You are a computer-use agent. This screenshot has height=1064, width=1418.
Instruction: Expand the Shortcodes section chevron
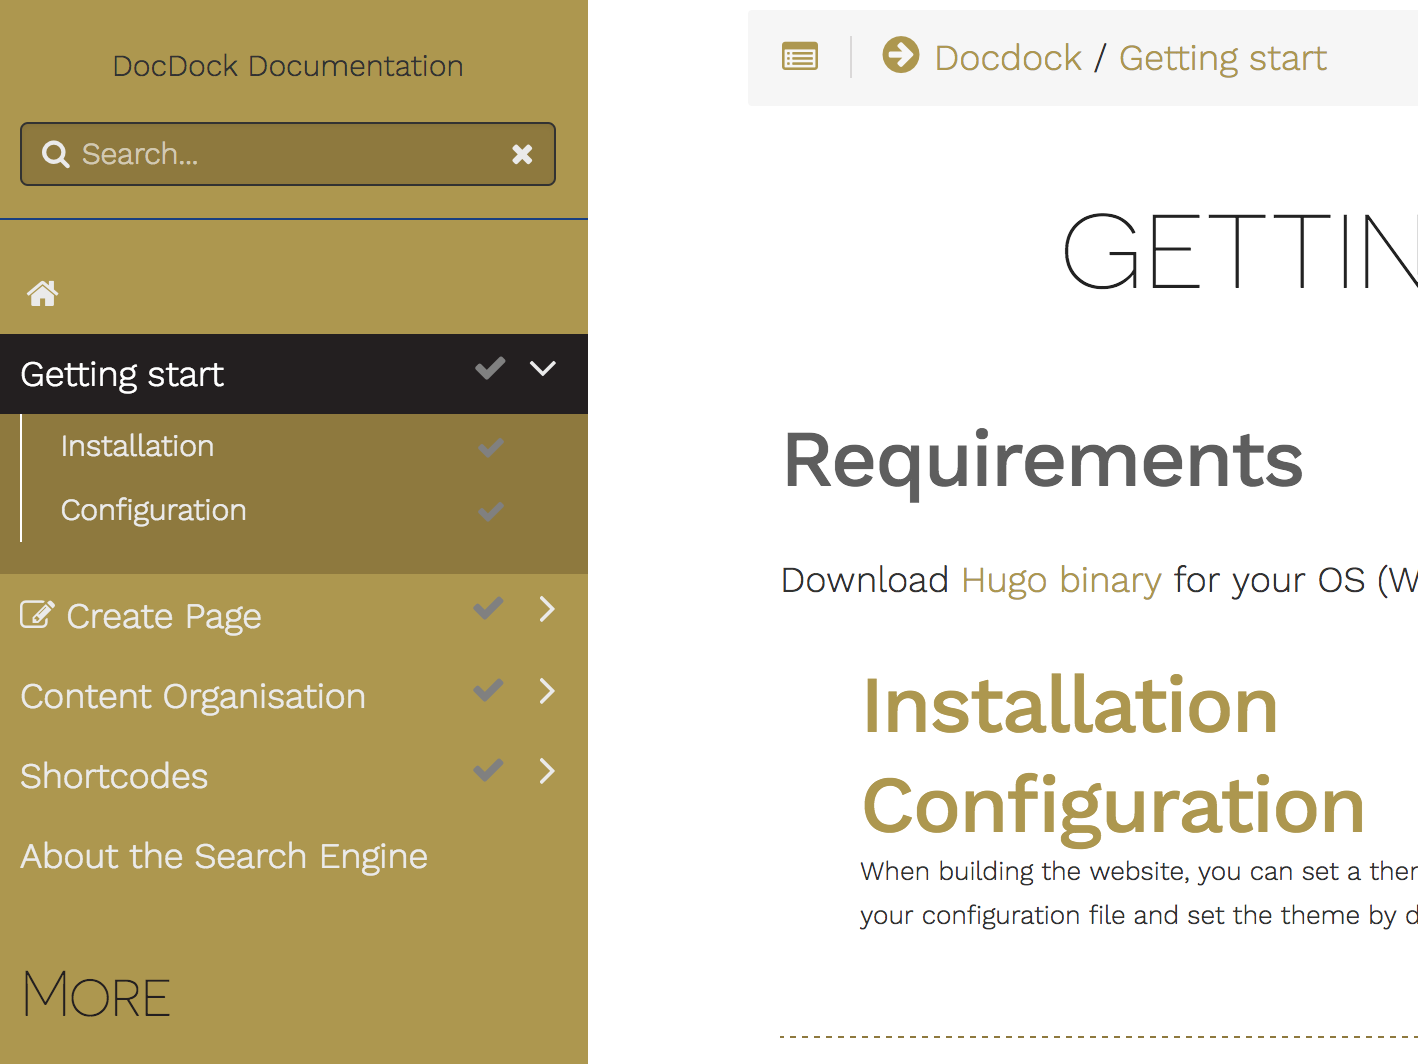(547, 771)
